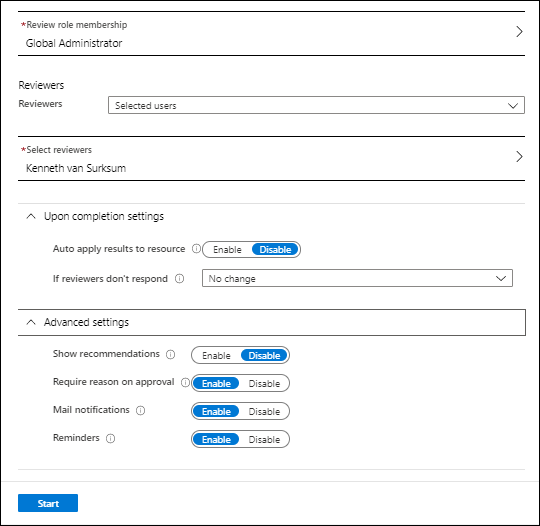Enable Auto apply results to resource
This screenshot has height=526, width=540.
click(227, 249)
